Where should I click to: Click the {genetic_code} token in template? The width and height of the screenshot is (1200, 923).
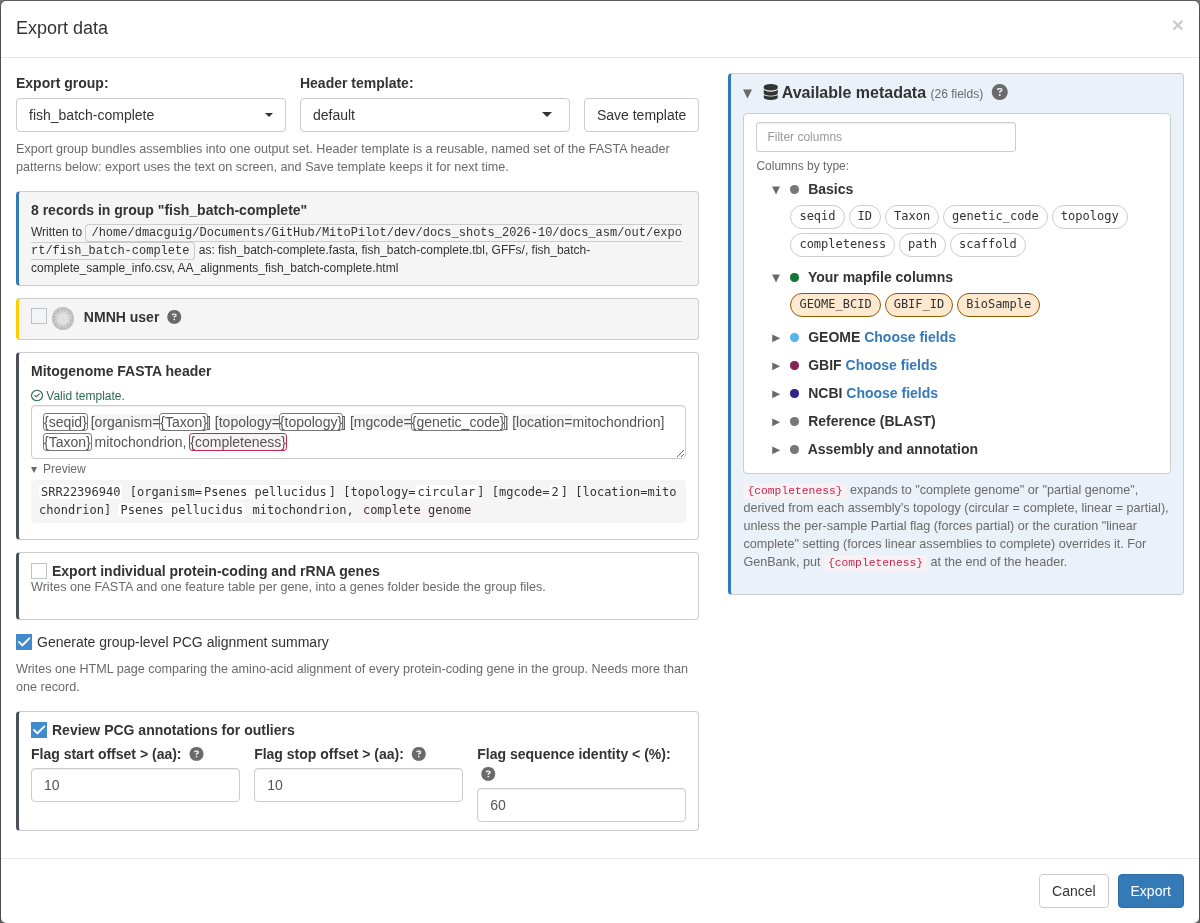(x=458, y=422)
